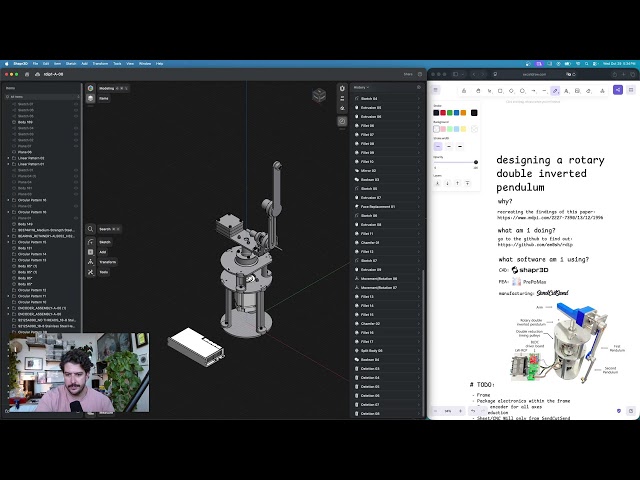Screen dimensions: 640x480
Task: Toggle the Excalidraw lock tool
Action: (x=464, y=91)
